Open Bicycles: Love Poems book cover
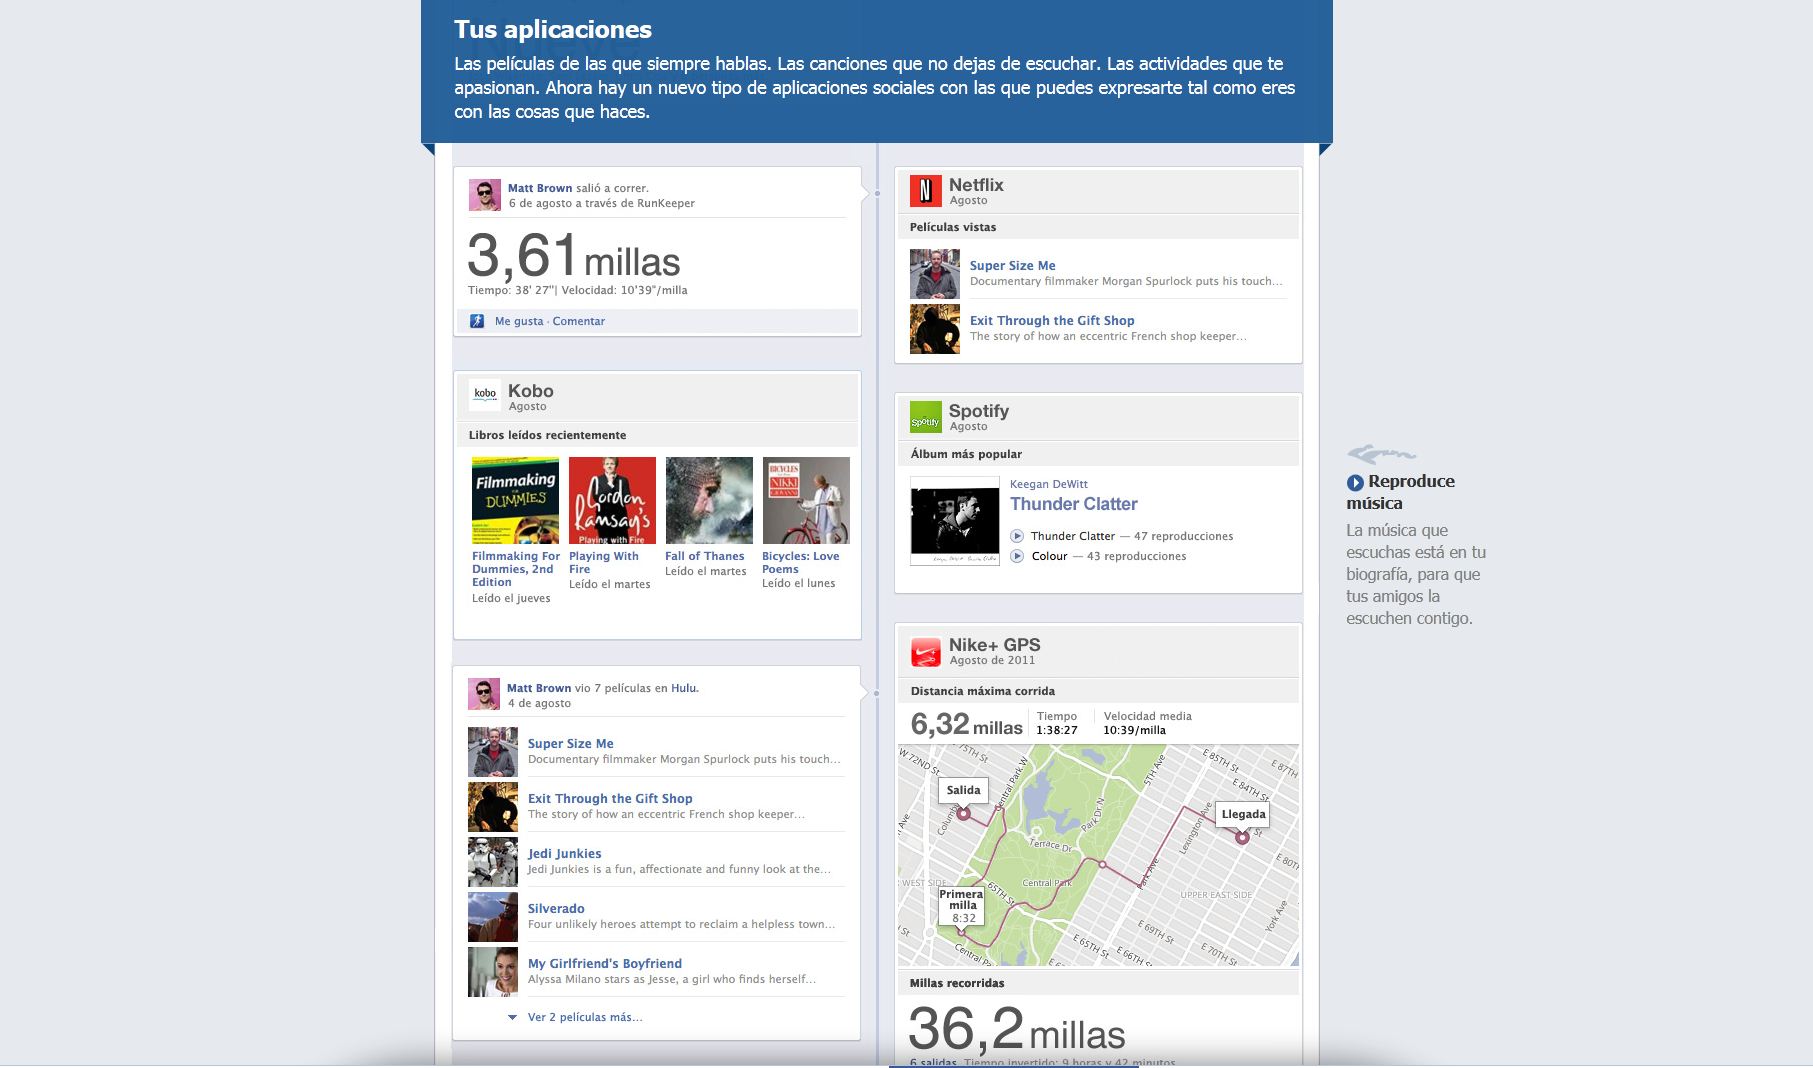The width and height of the screenshot is (1813, 1068). click(x=806, y=500)
